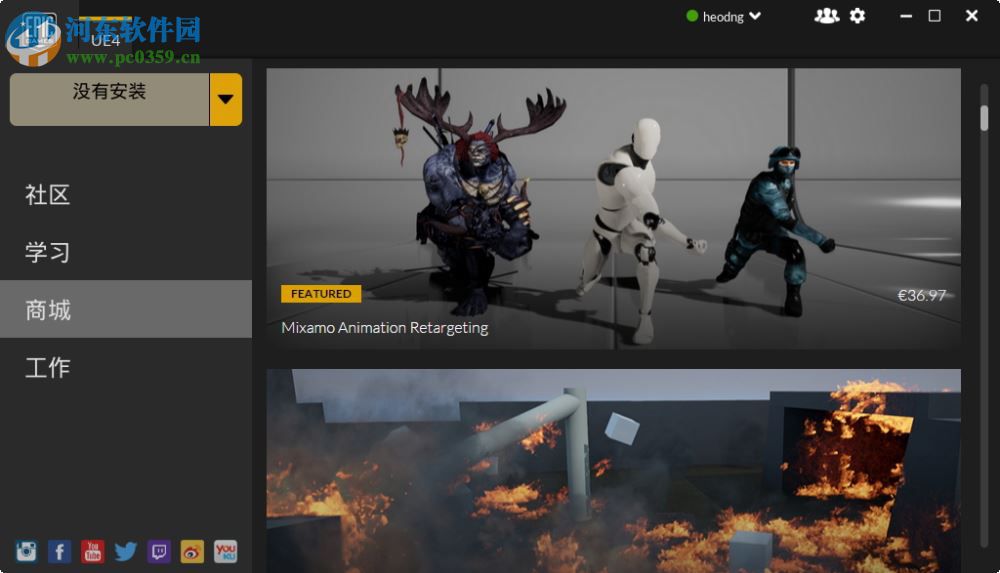The image size is (1000, 573).
Task: Open the Facebook social link icon
Action: pos(59,551)
